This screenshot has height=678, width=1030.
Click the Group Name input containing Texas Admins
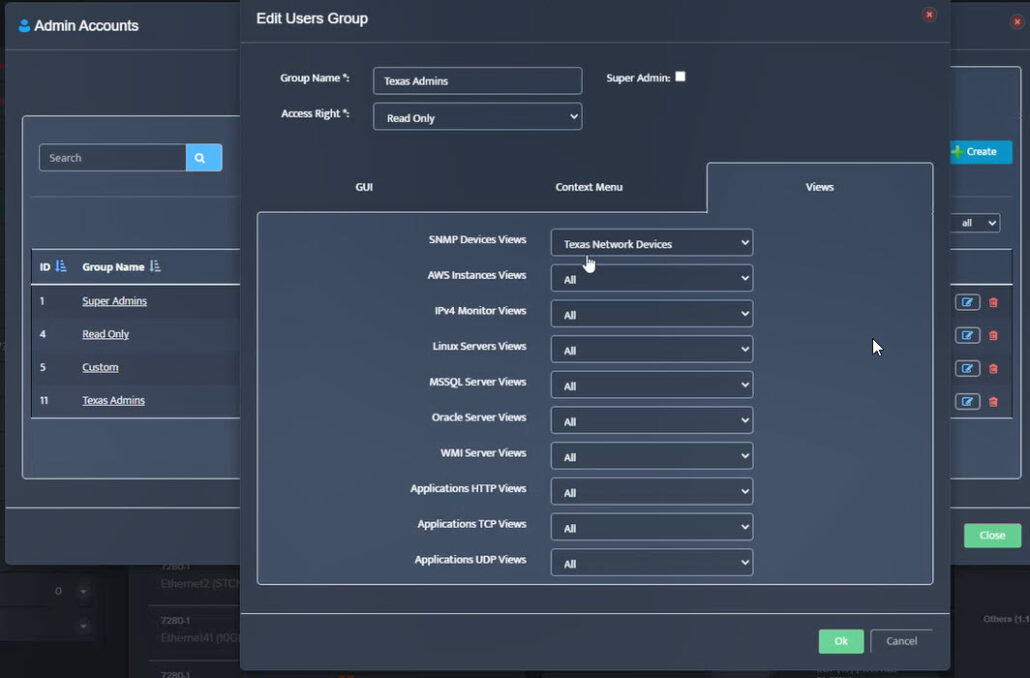pos(477,80)
